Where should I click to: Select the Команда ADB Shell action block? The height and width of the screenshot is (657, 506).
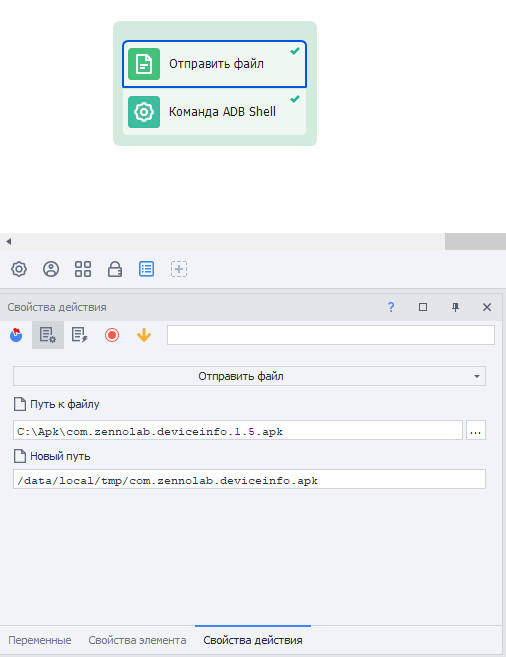[x=214, y=112]
